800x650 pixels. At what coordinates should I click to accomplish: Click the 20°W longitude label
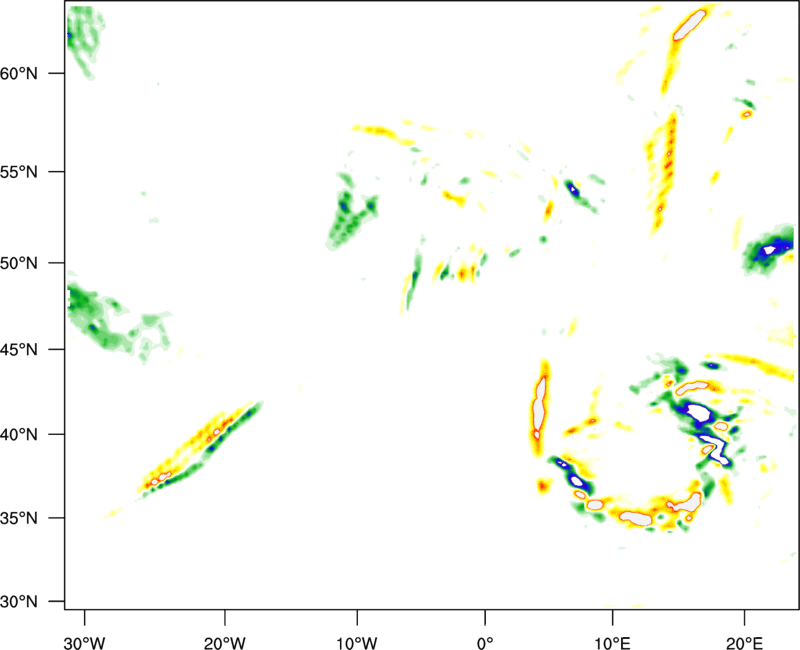coord(225,643)
